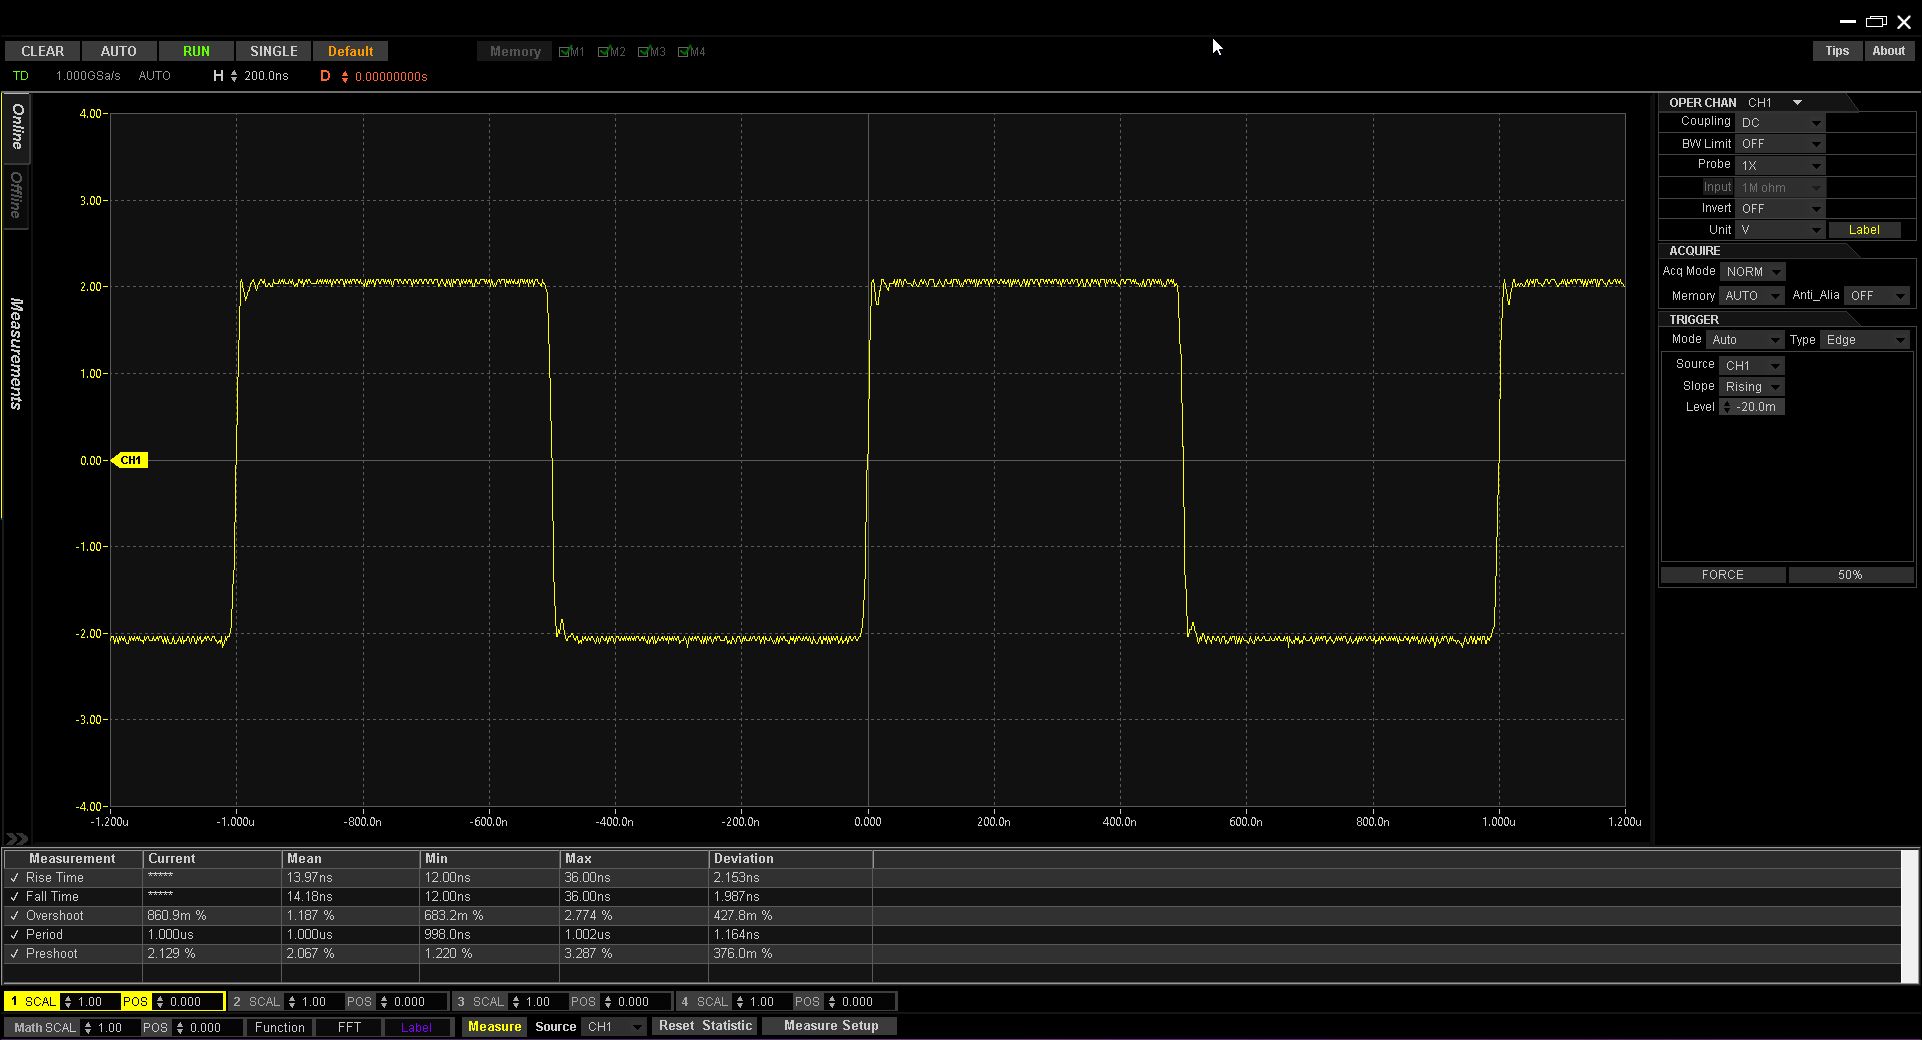This screenshot has width=1922, height=1040.
Task: Click the CLEAR button
Action: point(42,51)
